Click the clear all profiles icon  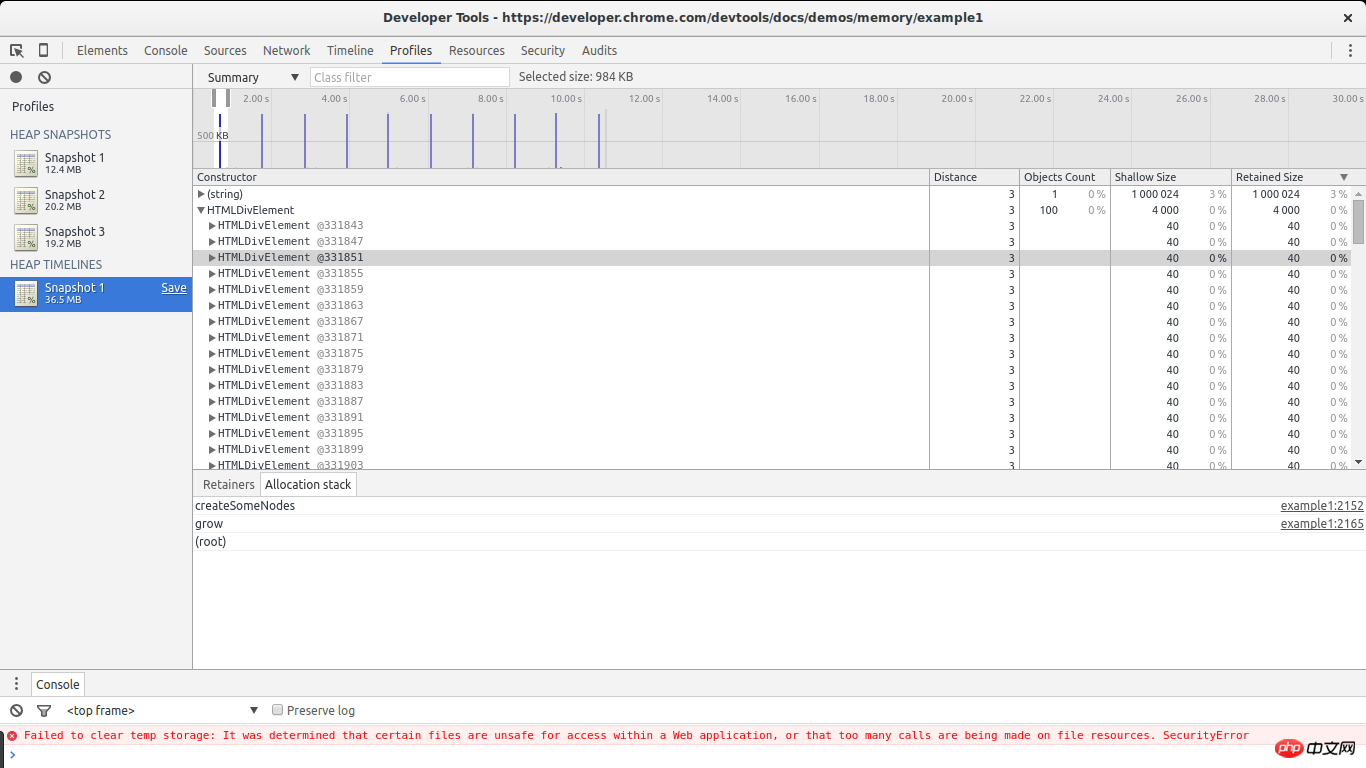tap(44, 77)
